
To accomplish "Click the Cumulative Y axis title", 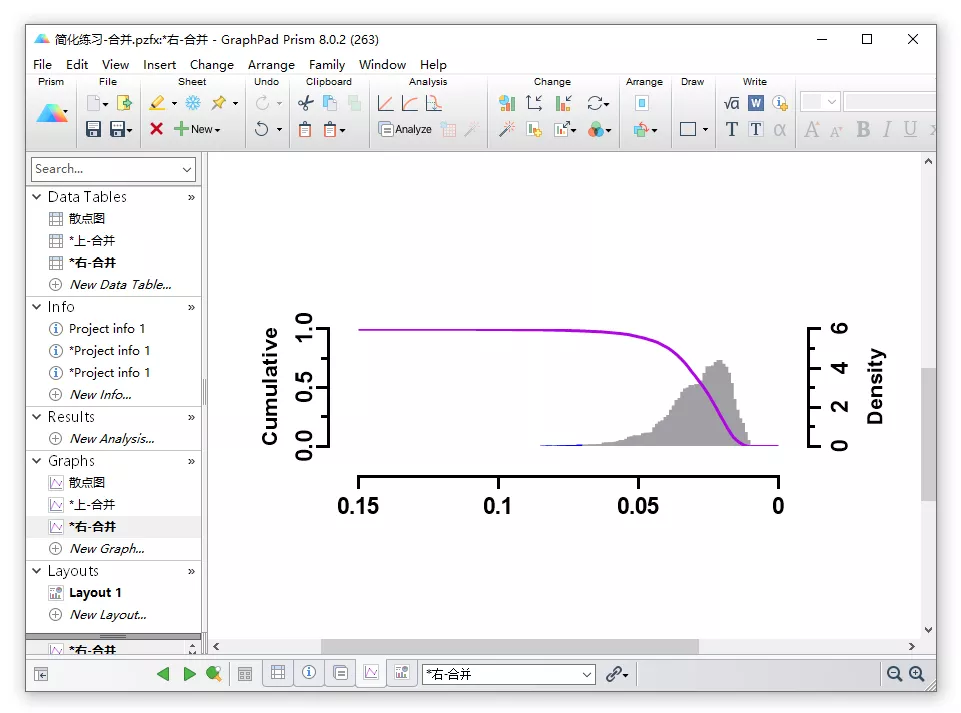I will coord(270,386).
